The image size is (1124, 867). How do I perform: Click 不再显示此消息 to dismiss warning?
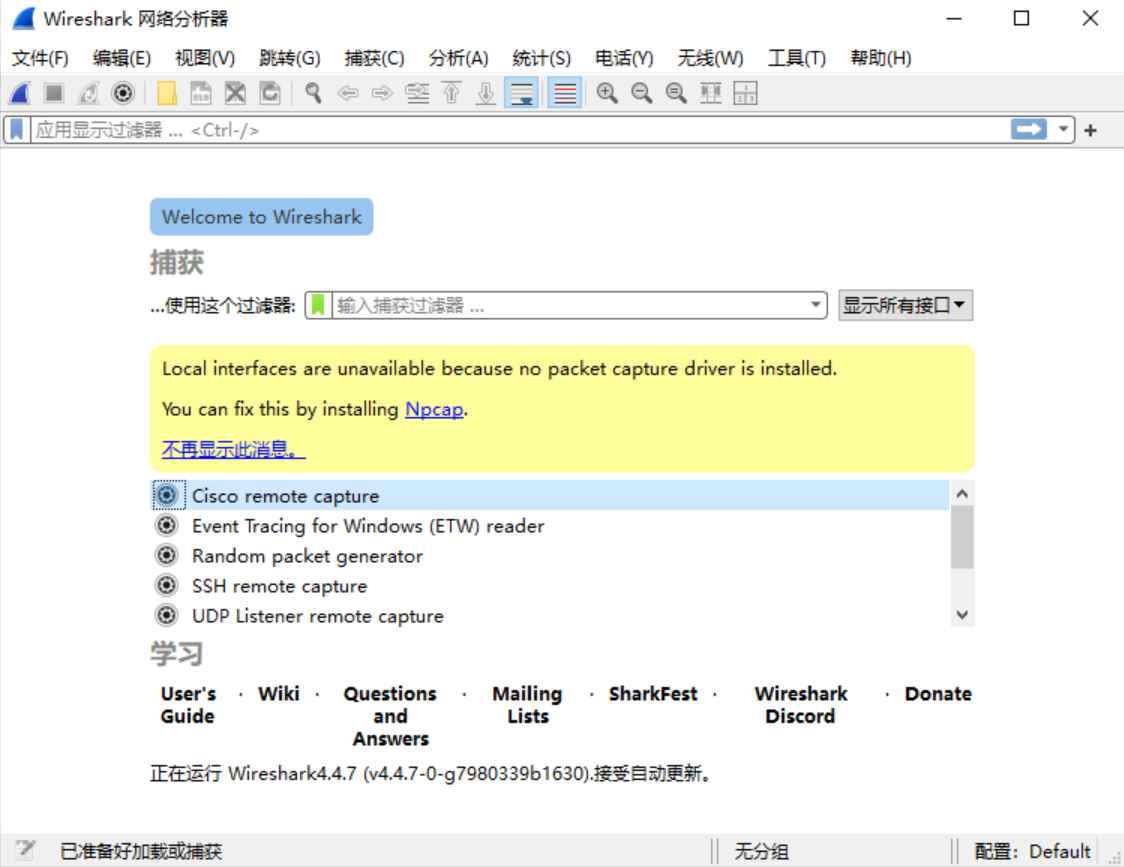[229, 450]
